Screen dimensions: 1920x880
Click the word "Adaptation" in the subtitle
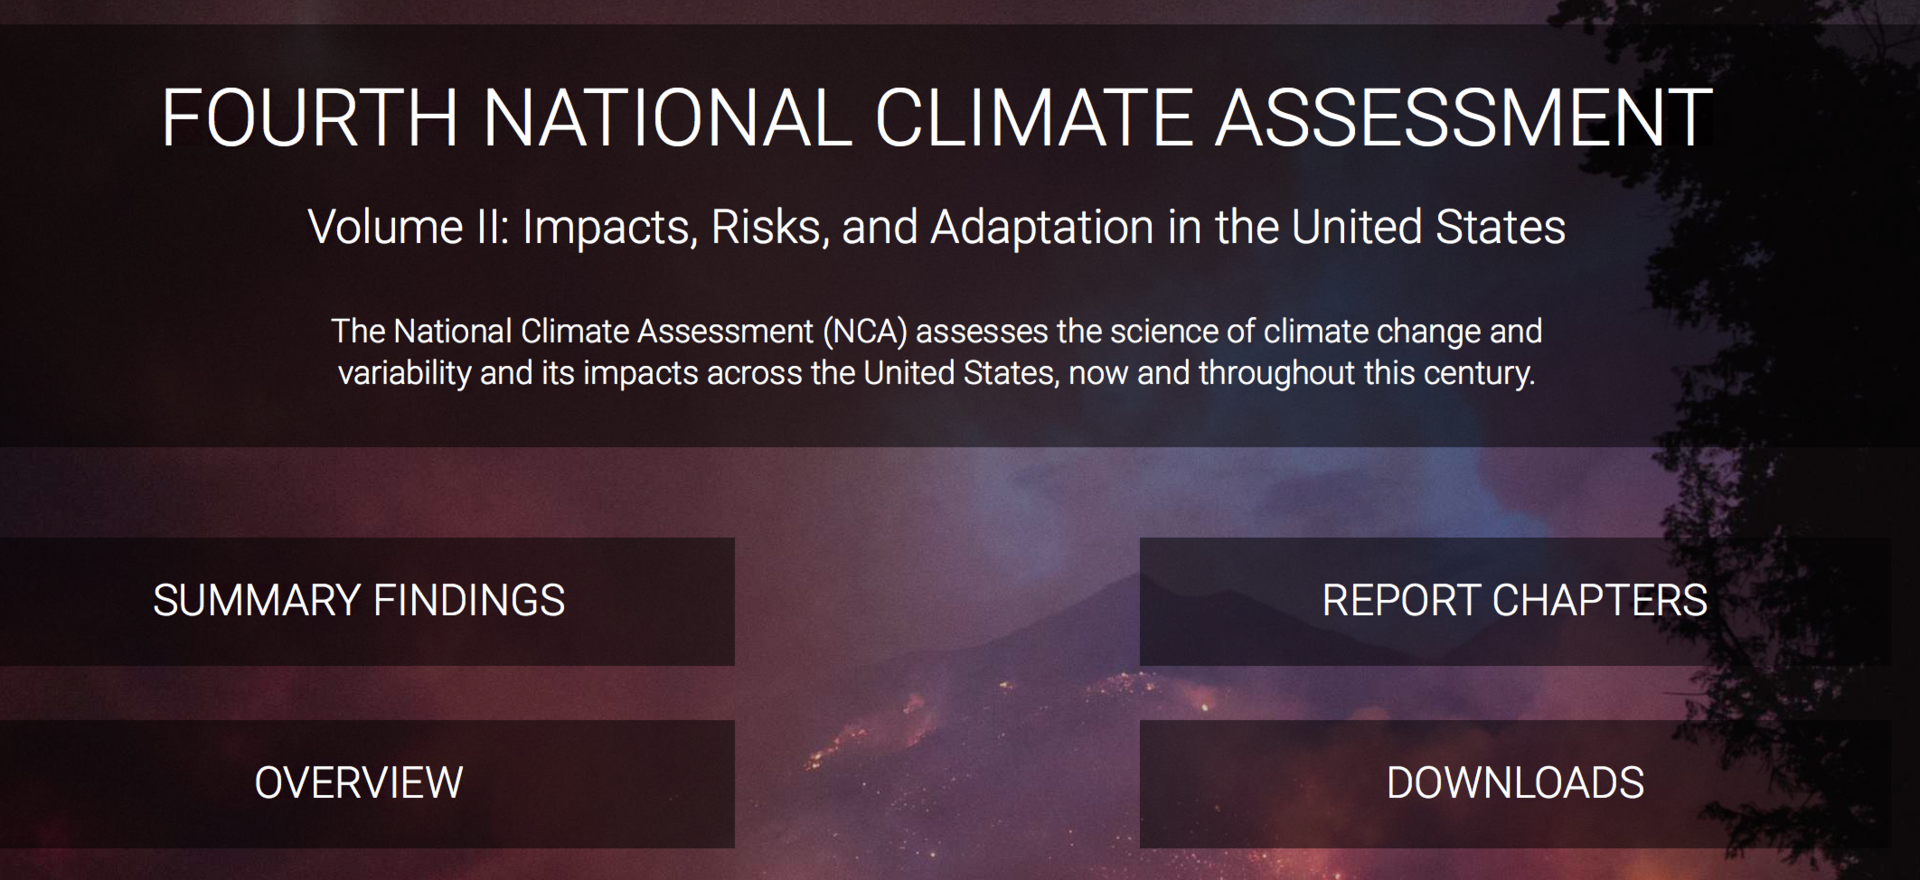pyautogui.click(x=1042, y=227)
